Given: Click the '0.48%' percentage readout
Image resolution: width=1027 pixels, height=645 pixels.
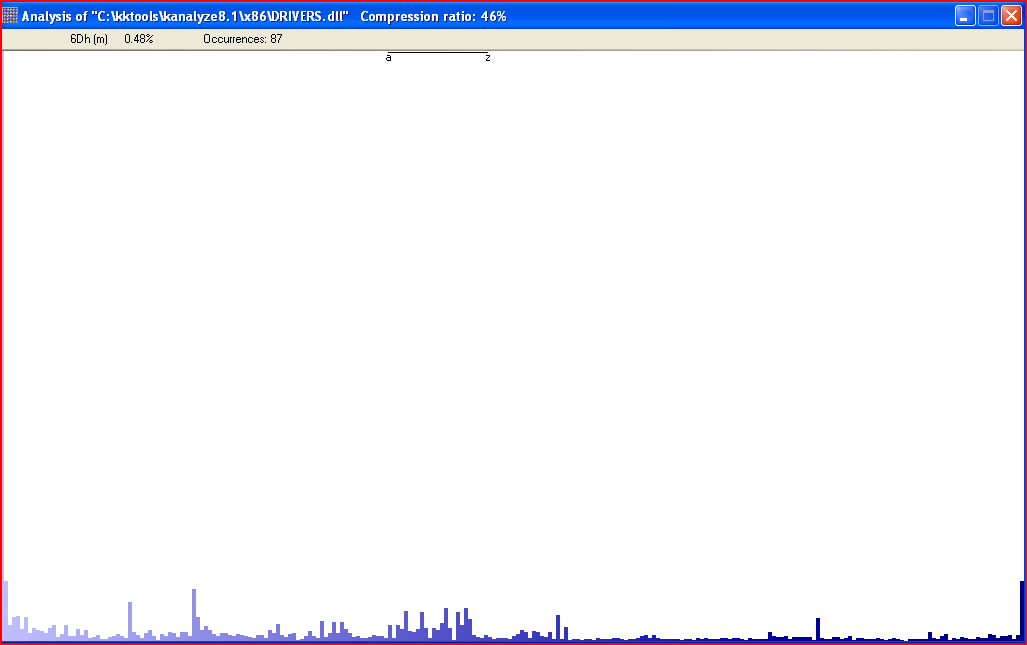Looking at the screenshot, I should pyautogui.click(x=139, y=39).
